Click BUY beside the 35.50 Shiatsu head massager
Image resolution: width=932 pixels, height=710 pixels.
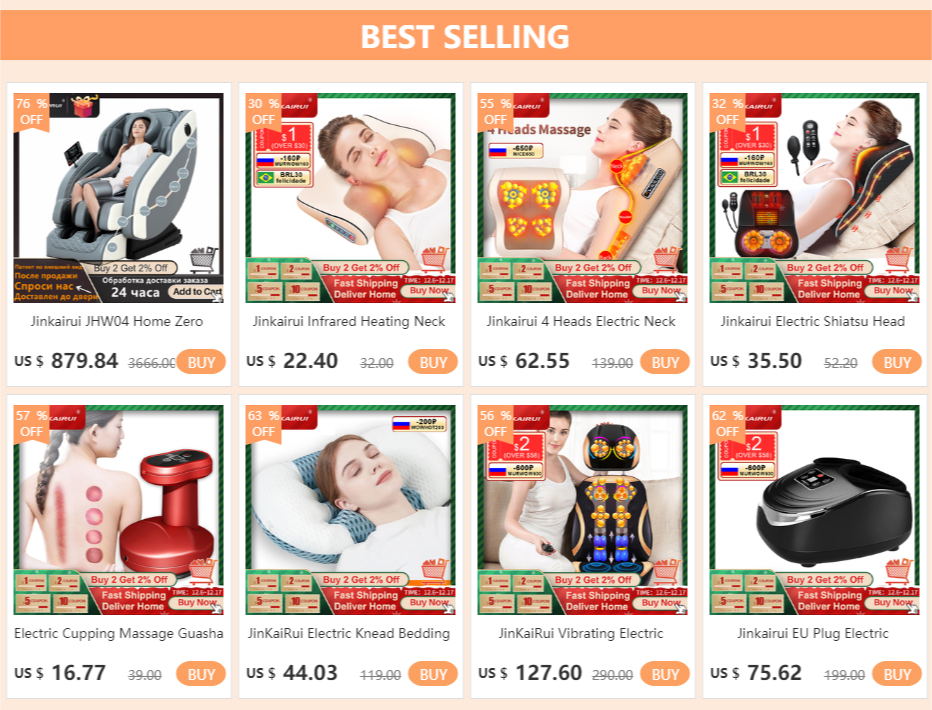896,362
